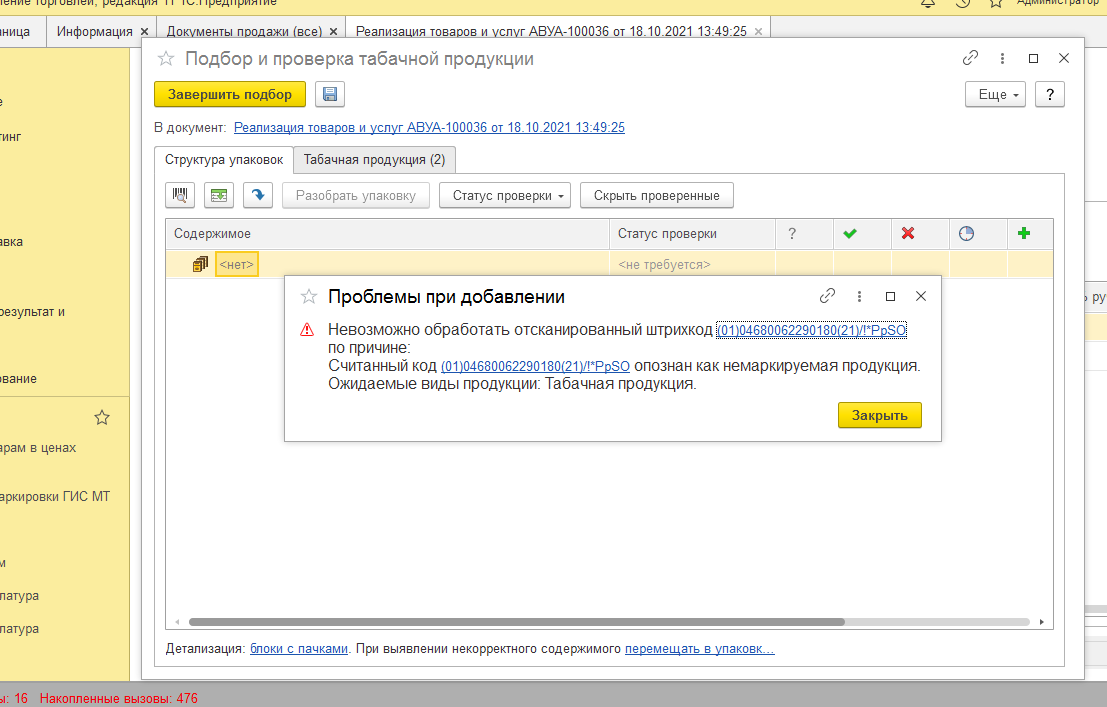Click the green table toolbar icon

coord(219,196)
